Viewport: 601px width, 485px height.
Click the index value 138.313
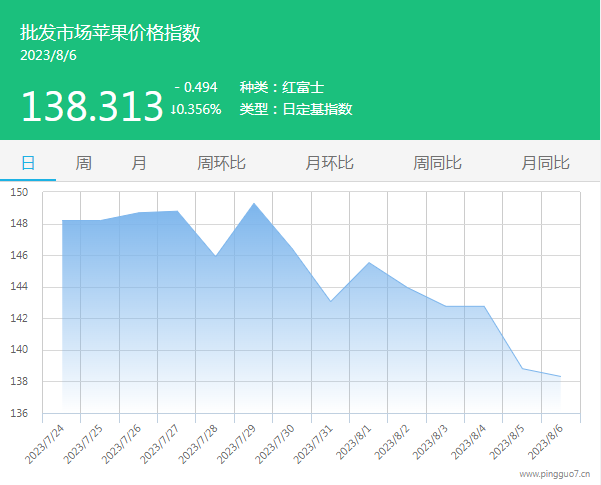pos(91,106)
